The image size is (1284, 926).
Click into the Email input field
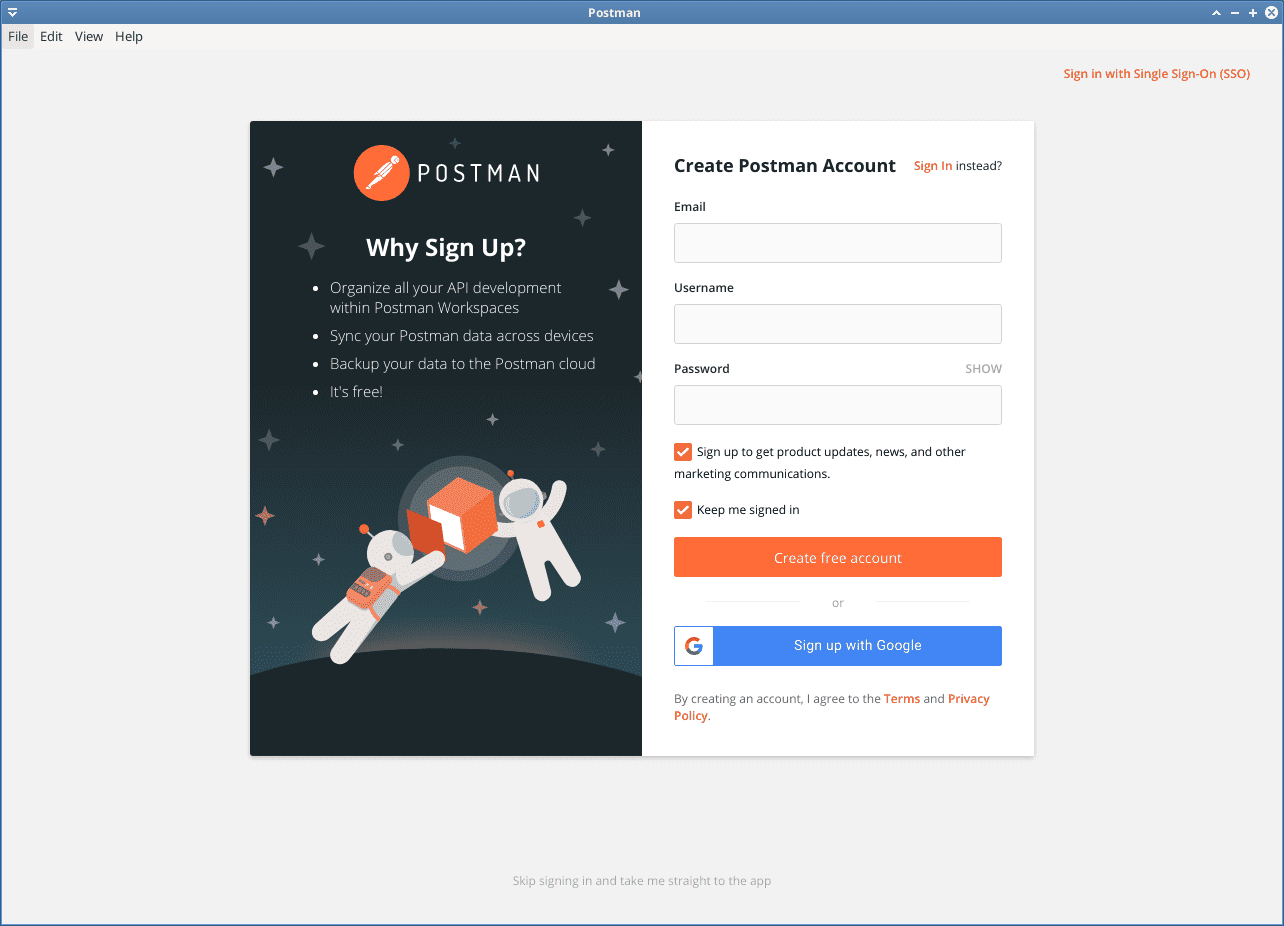pos(837,243)
